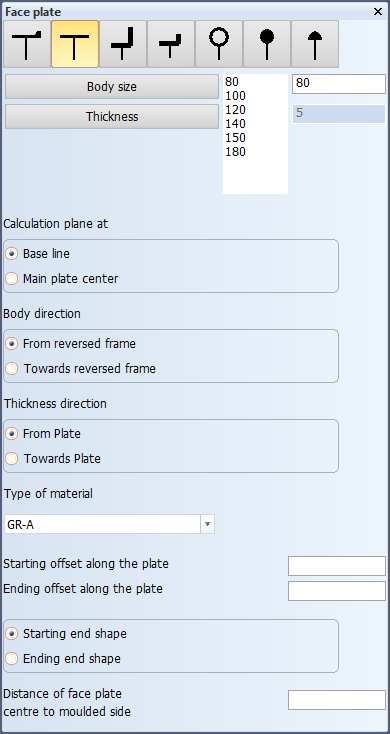Screen dimensions: 390x734
Task: Choose Towards reversed frame body direction
Action: [81, 369]
